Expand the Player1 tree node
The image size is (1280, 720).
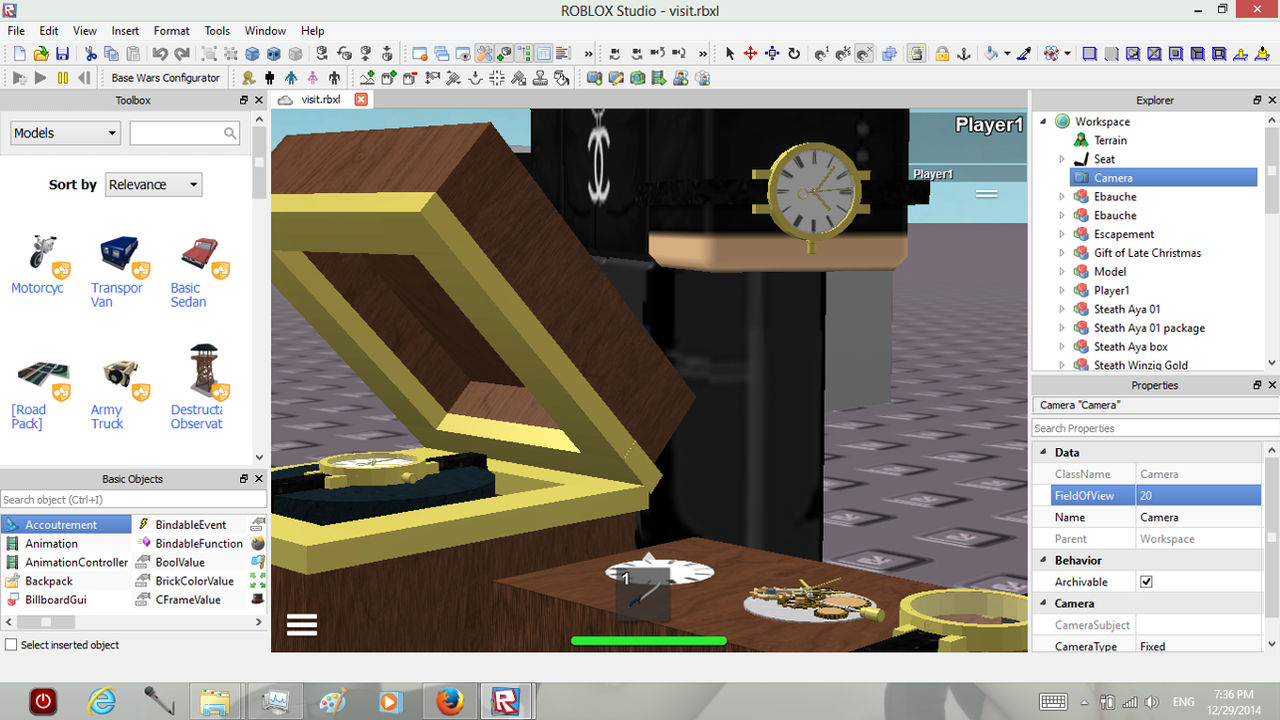coord(1062,290)
